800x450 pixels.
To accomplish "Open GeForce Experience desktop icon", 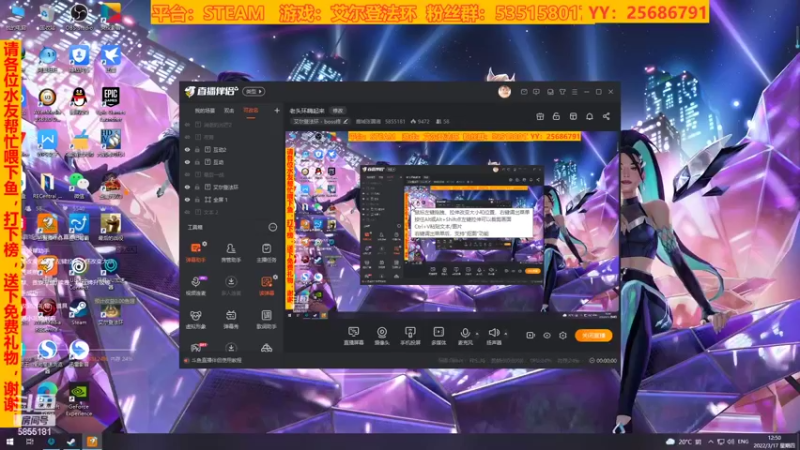I will [x=78, y=399].
